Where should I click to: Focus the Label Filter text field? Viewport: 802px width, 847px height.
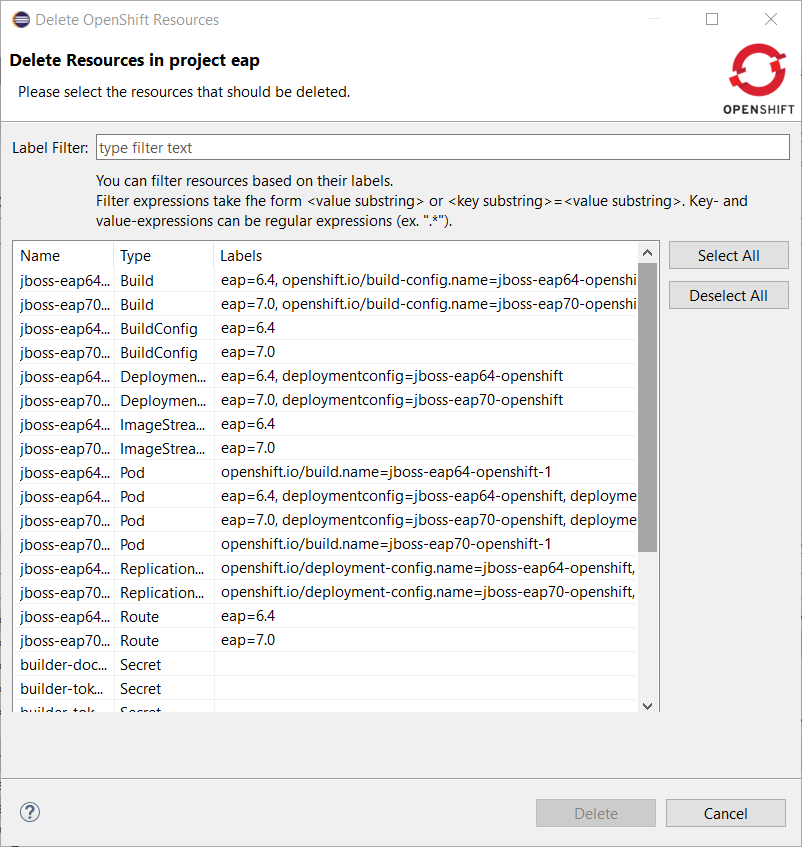(442, 148)
